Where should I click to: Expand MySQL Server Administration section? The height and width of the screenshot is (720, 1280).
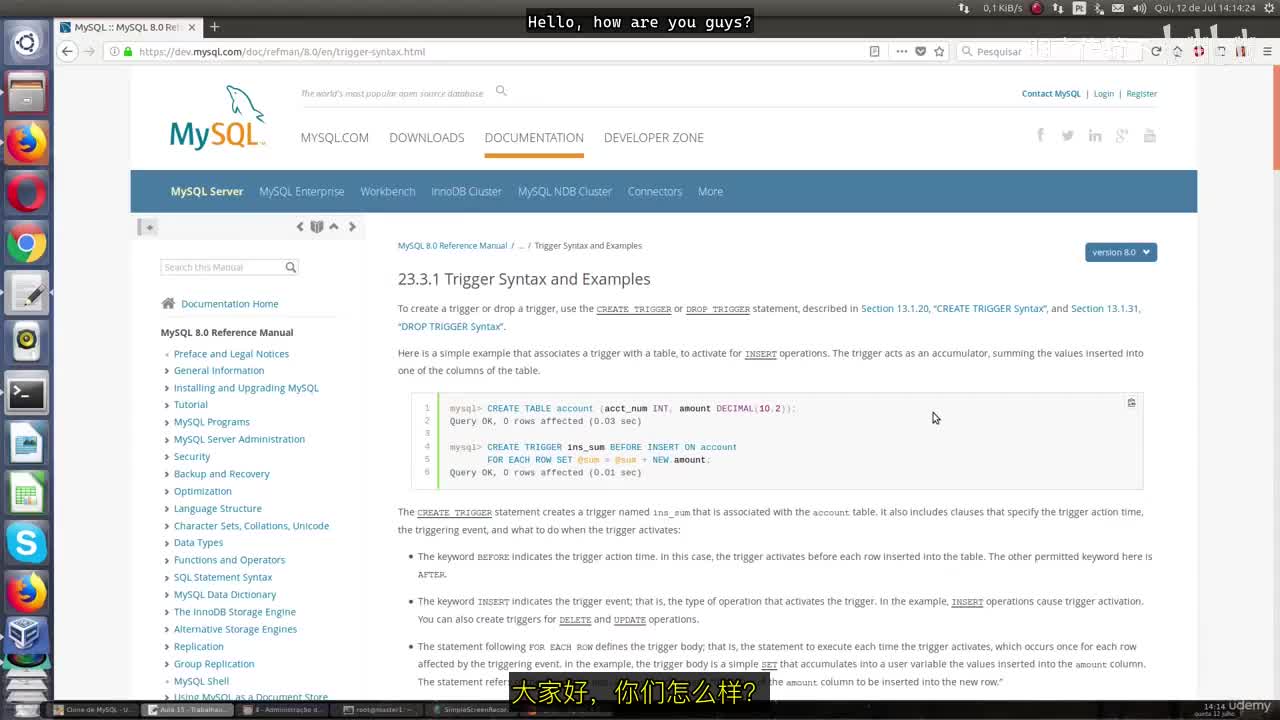click(167, 439)
